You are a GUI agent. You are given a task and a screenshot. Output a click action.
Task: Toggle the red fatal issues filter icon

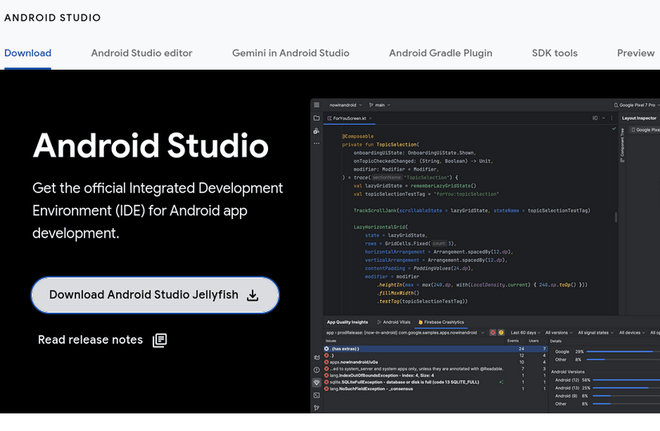(493, 332)
